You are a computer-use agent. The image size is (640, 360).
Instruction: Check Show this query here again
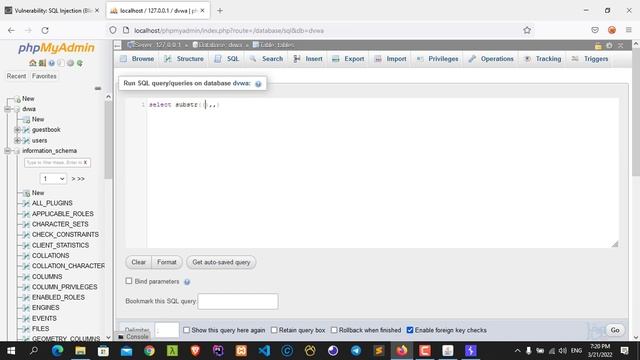point(187,330)
